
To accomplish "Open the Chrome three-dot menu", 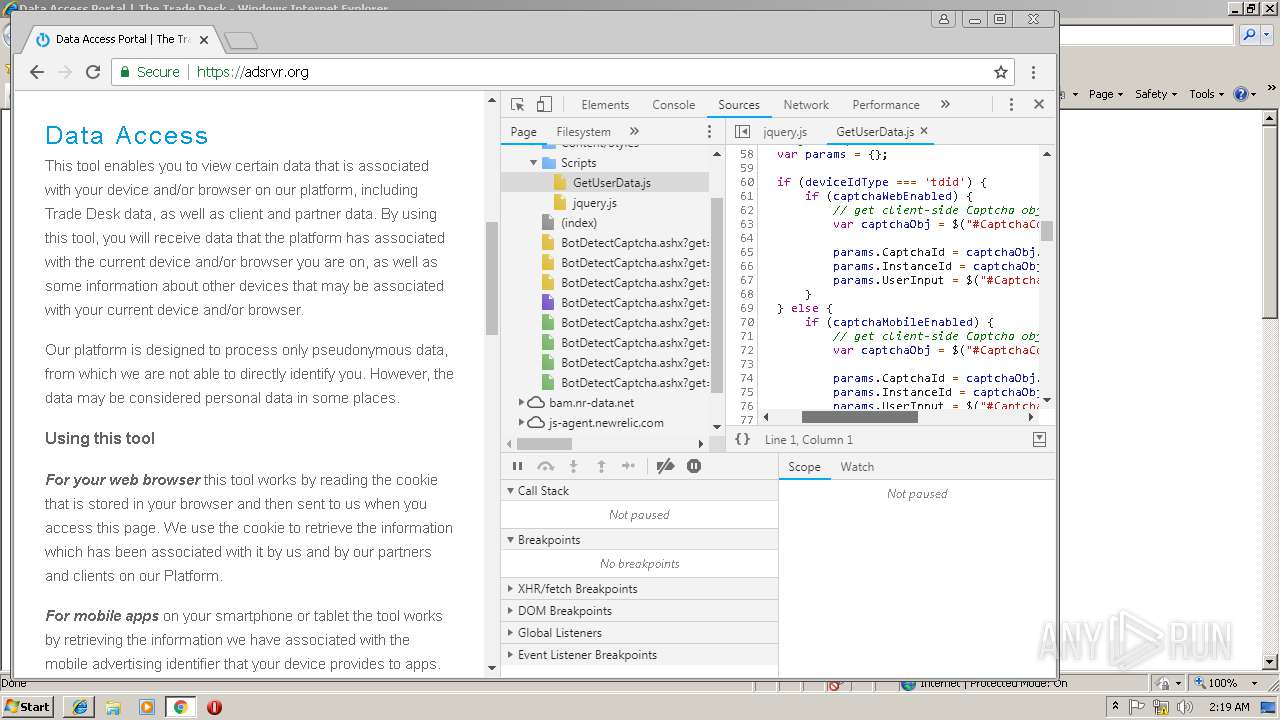I will tap(1033, 72).
